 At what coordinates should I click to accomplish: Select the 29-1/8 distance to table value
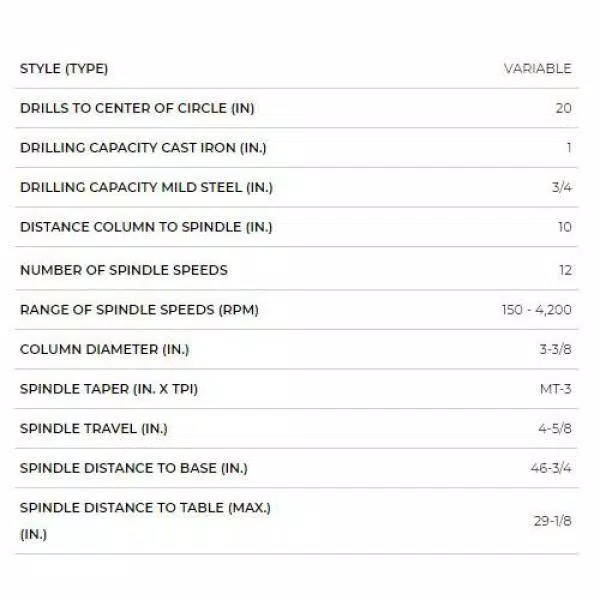tap(551, 521)
